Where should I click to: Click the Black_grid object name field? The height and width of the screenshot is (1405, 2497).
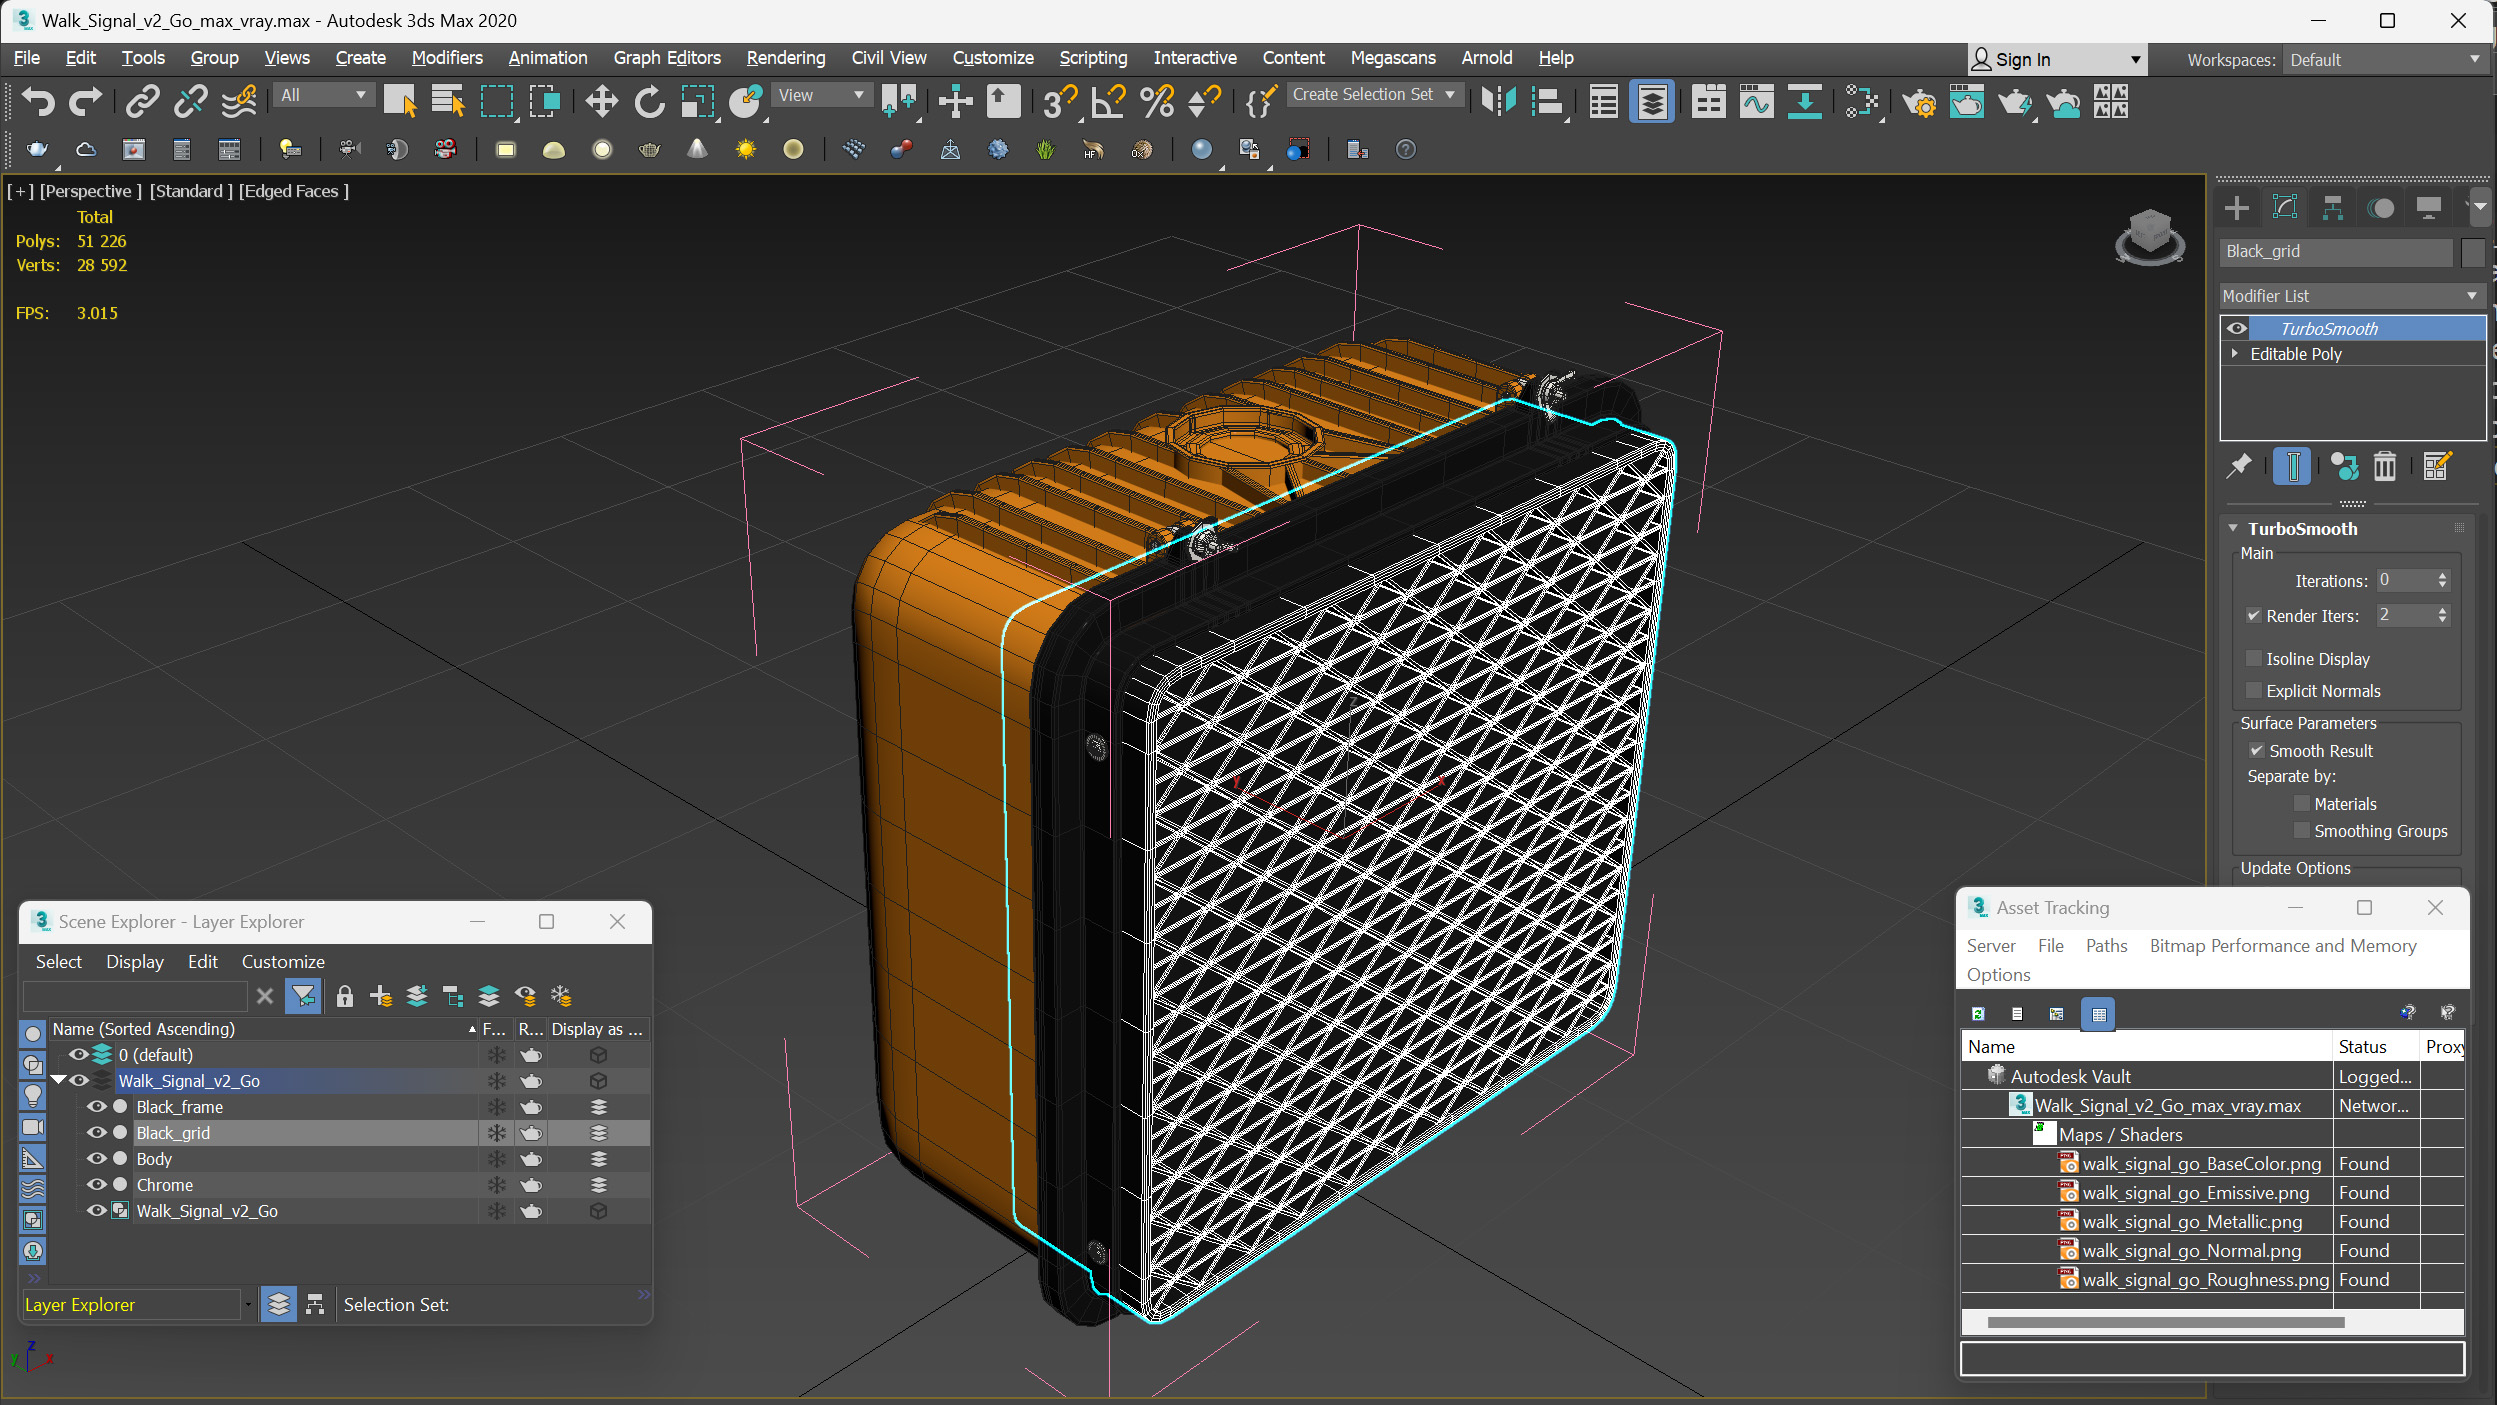point(2336,252)
